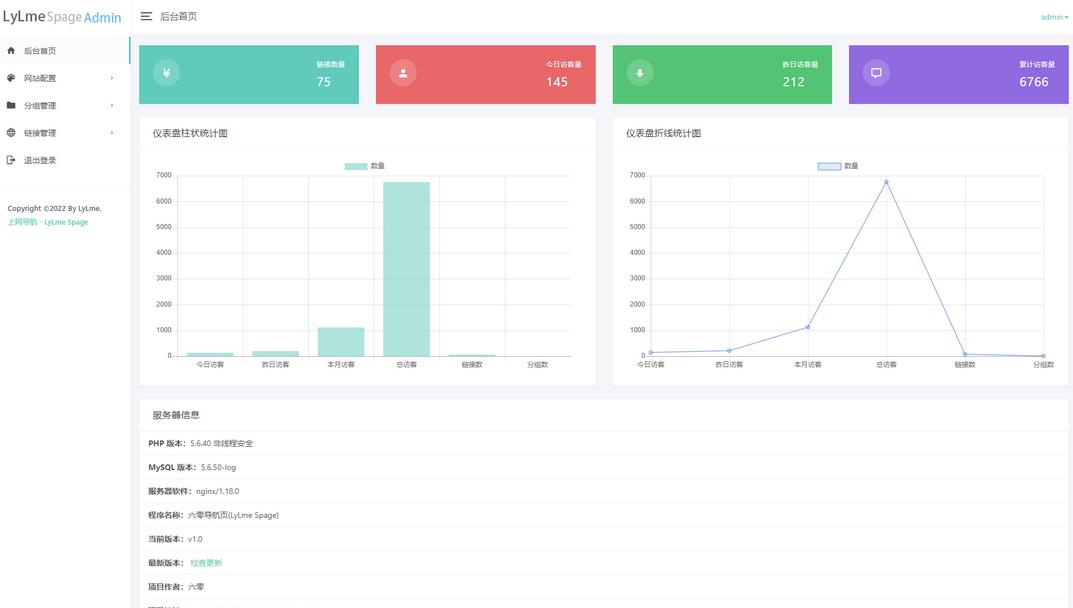1073x608 pixels.
Task: Select 后台首页 in the sidebar menu
Action: 40,51
